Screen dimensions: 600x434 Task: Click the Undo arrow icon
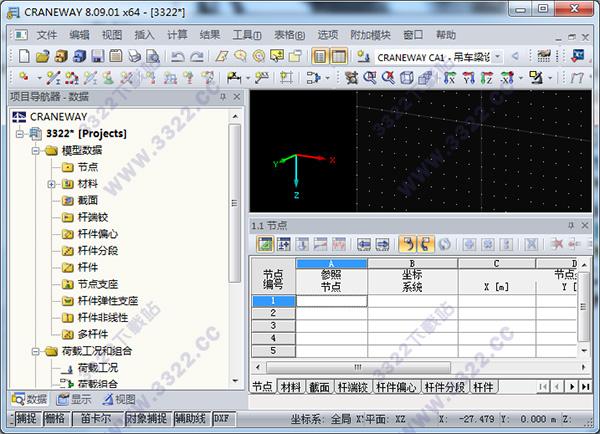pyautogui.click(x=177, y=56)
